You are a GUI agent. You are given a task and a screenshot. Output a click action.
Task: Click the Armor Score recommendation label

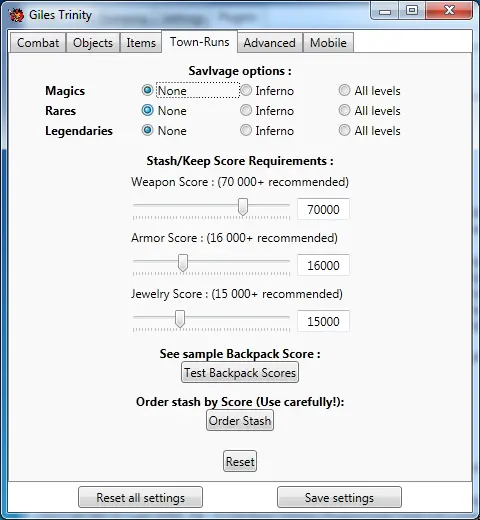234,238
